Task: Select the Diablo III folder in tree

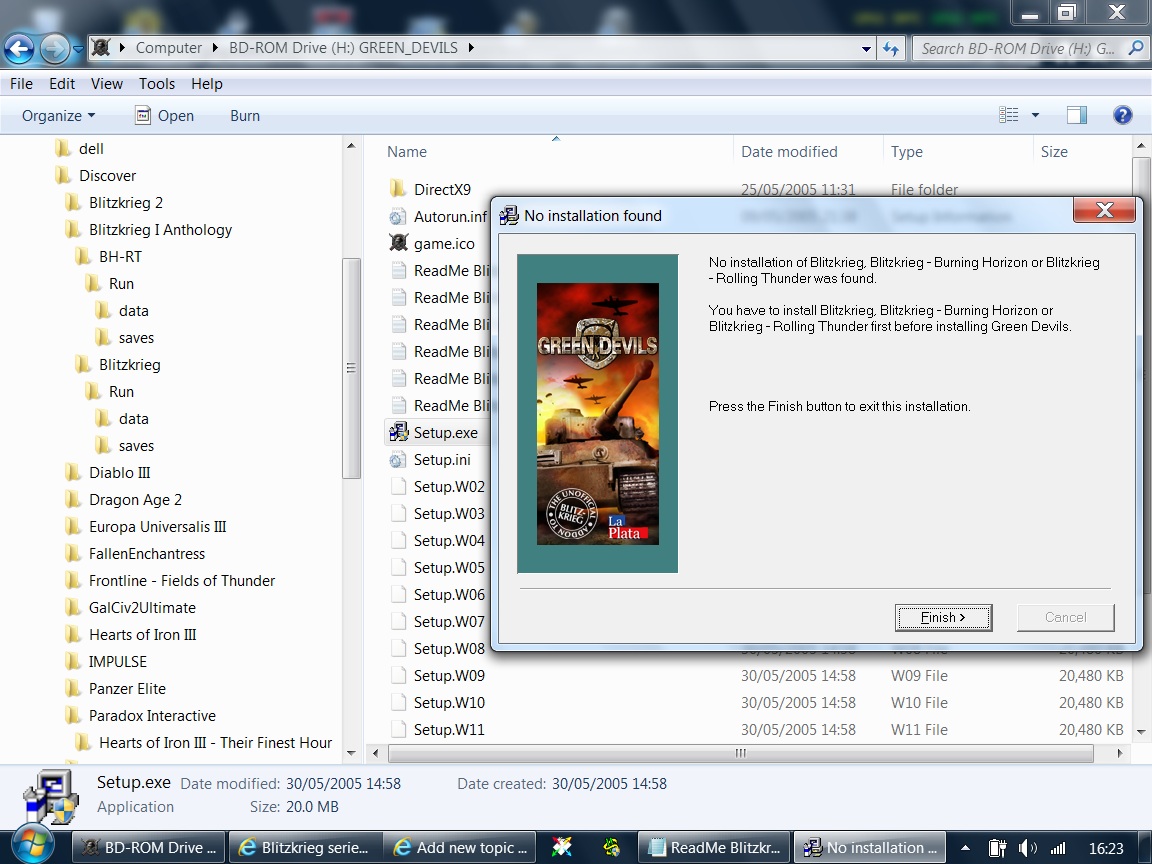Action: tap(119, 472)
